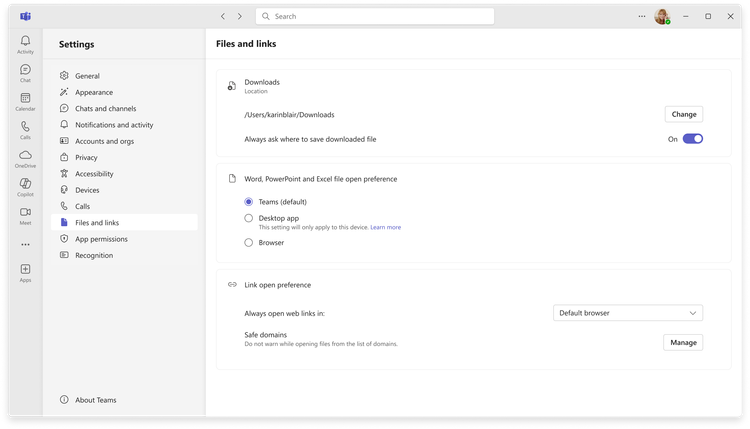
Task: Open Activity in the left rail
Action: click(25, 44)
